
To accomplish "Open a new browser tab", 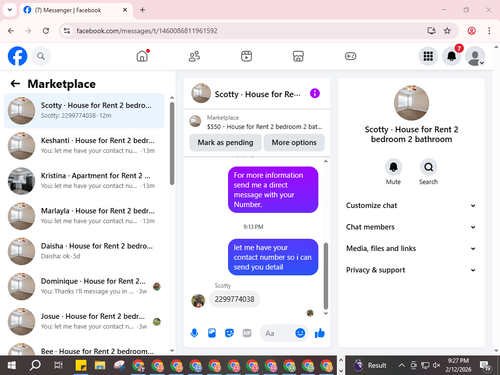I will tap(142, 10).
